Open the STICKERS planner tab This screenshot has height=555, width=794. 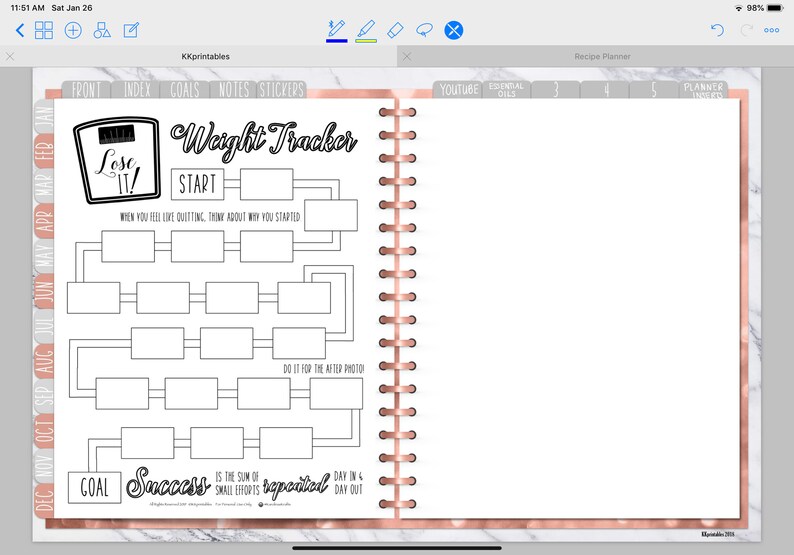(x=282, y=90)
